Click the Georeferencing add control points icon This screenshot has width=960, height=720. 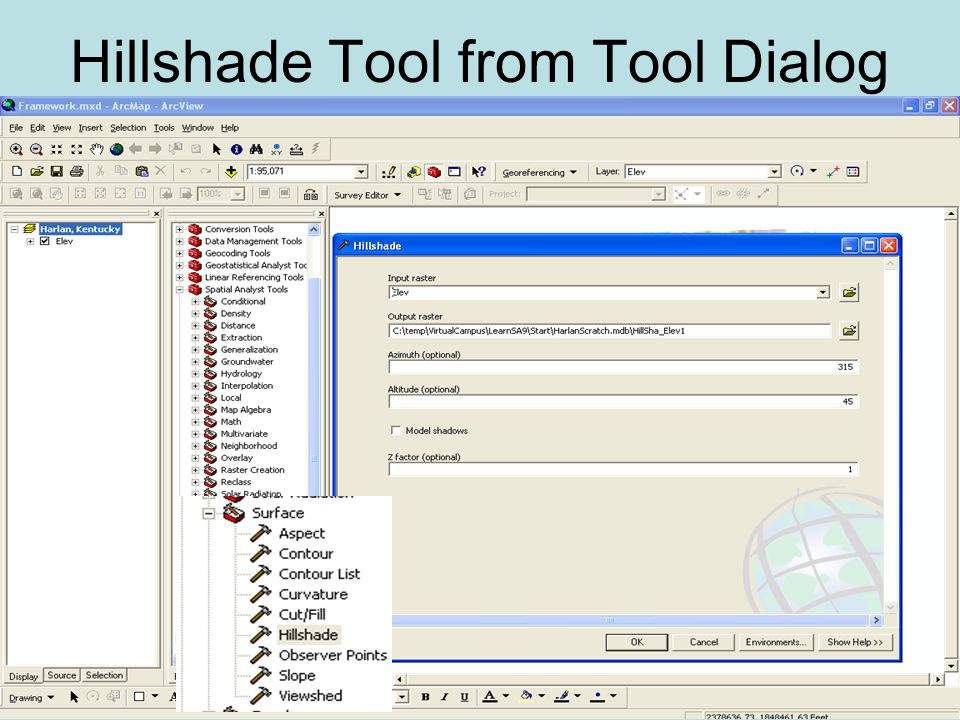pos(833,172)
